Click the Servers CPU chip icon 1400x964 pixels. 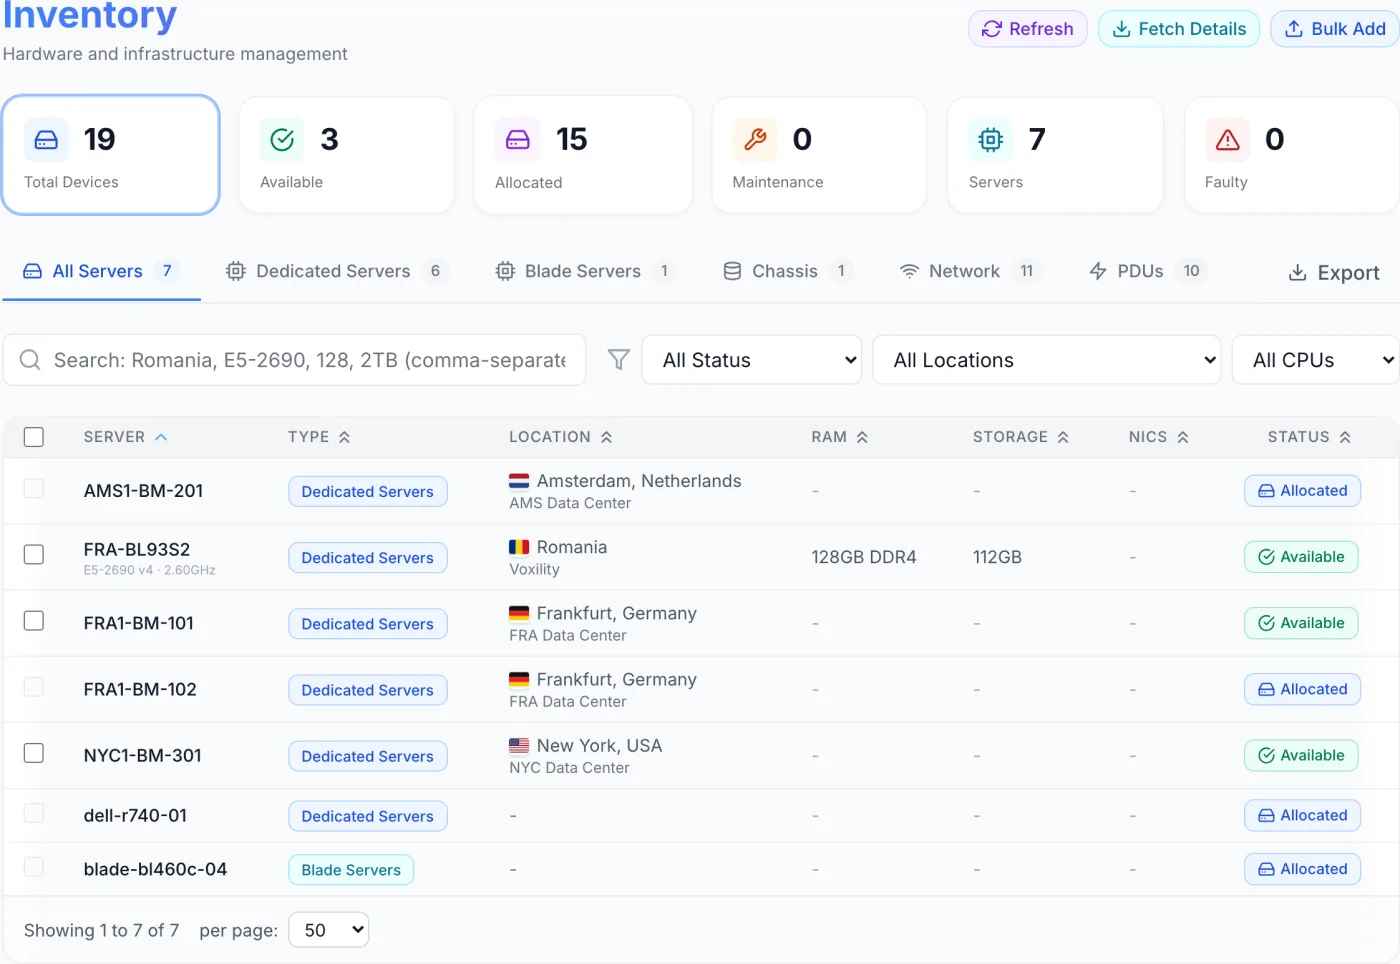coord(990,140)
